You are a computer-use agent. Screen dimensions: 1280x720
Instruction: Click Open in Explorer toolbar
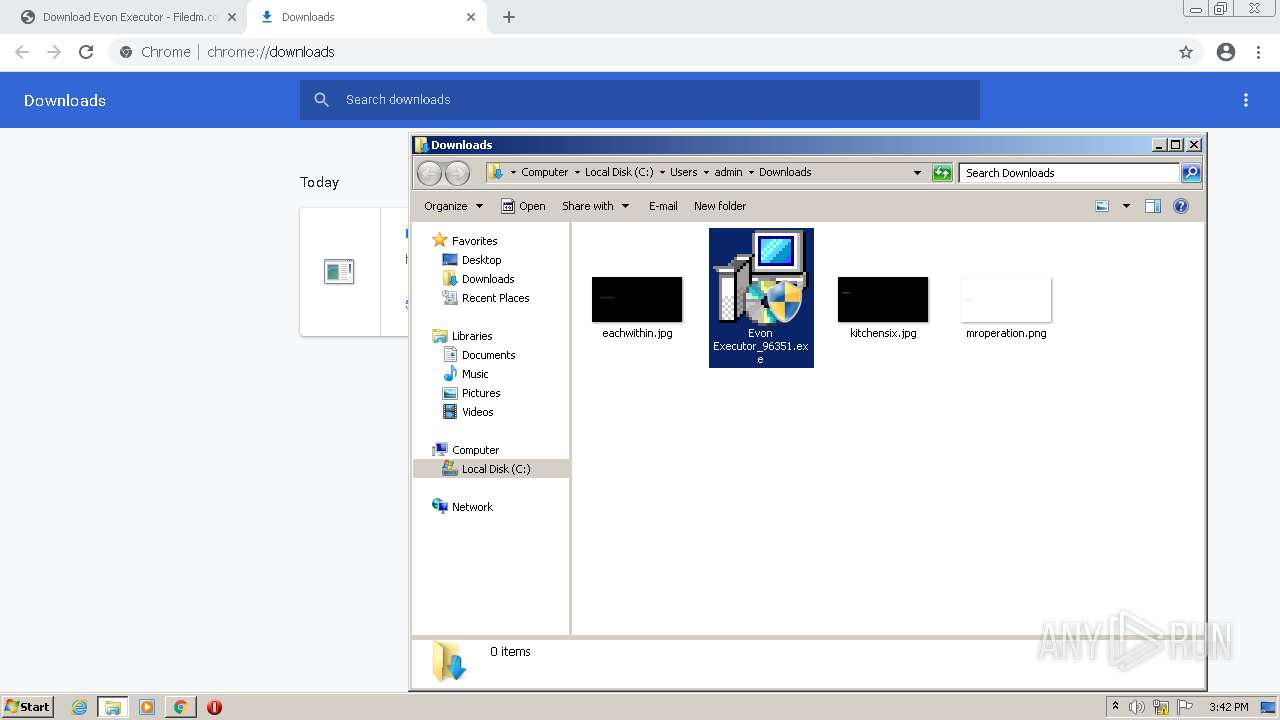coord(523,206)
